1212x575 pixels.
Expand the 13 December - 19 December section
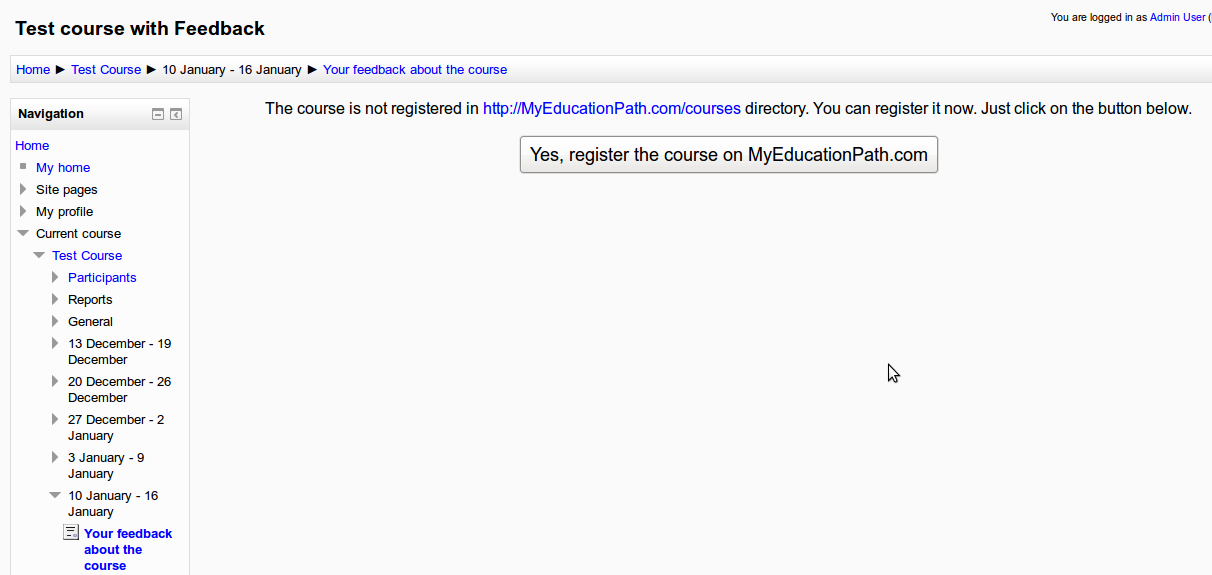(x=56, y=343)
